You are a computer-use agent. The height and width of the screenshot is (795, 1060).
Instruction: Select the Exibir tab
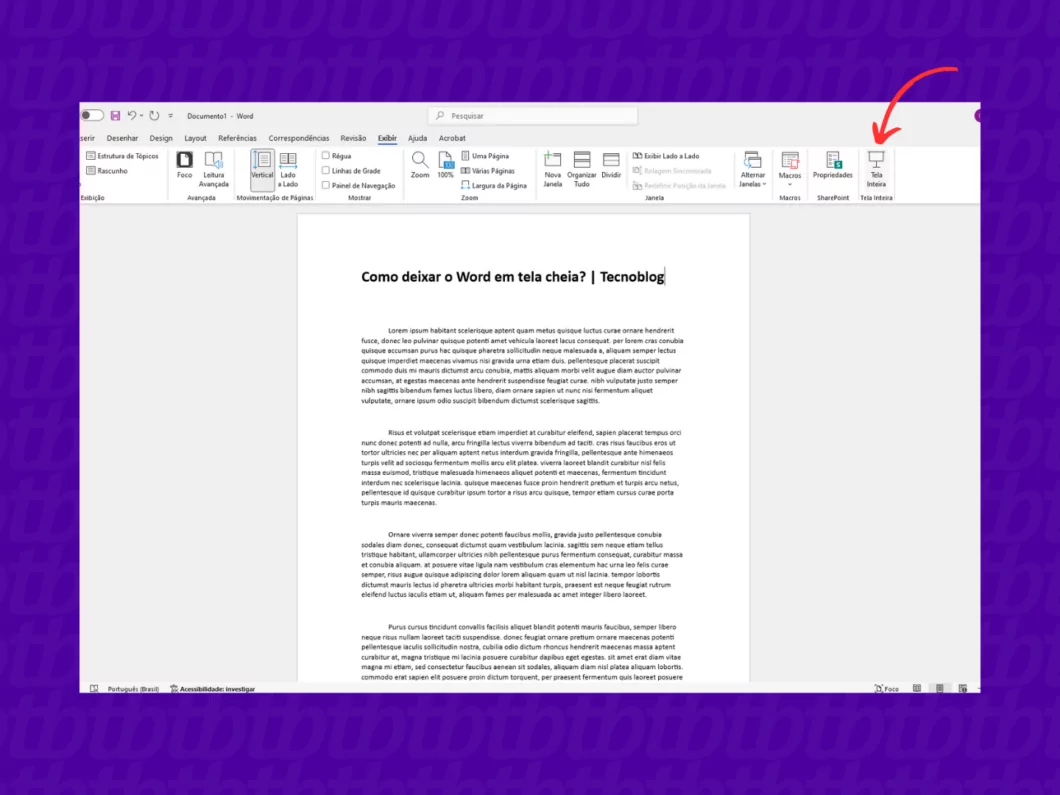[387, 138]
